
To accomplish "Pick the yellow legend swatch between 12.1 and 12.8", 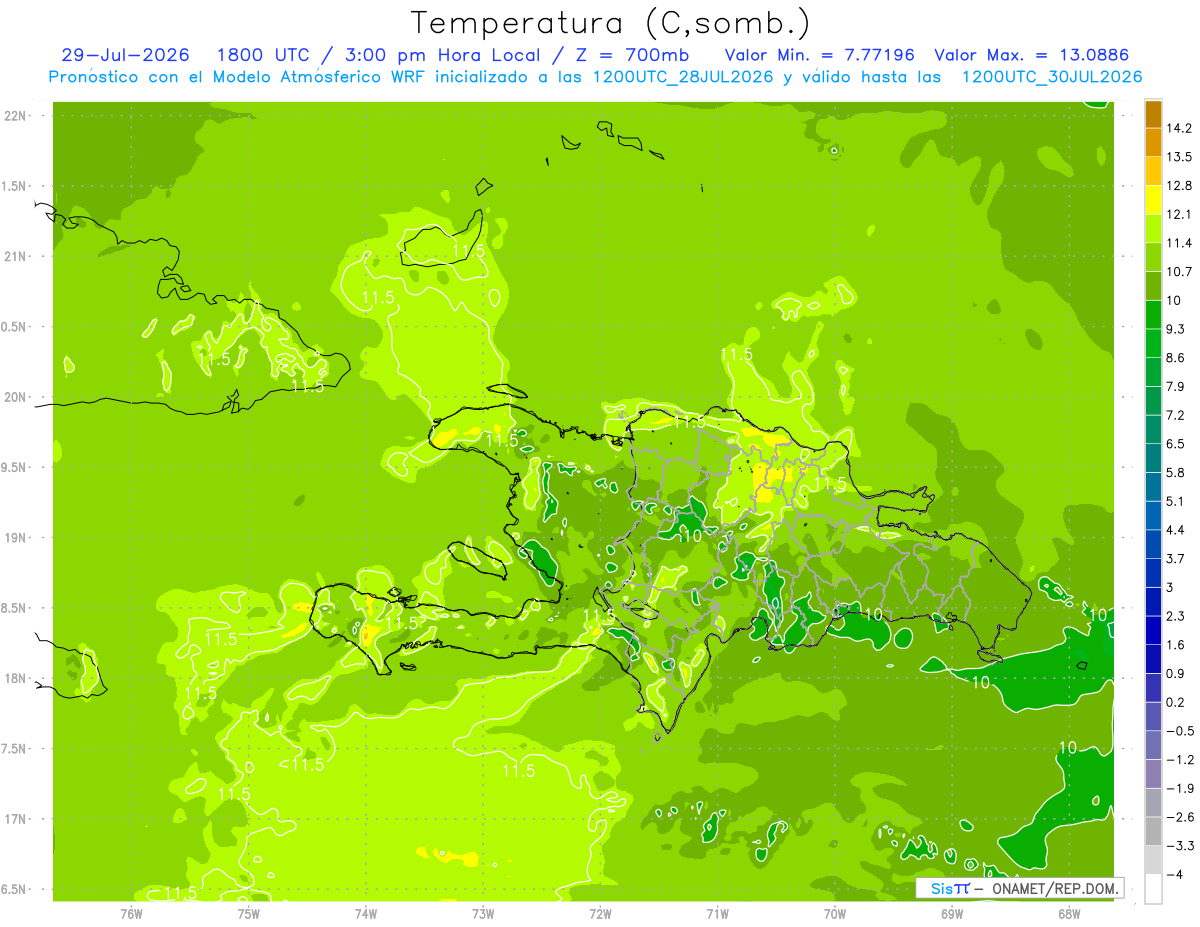I will (x=1153, y=200).
